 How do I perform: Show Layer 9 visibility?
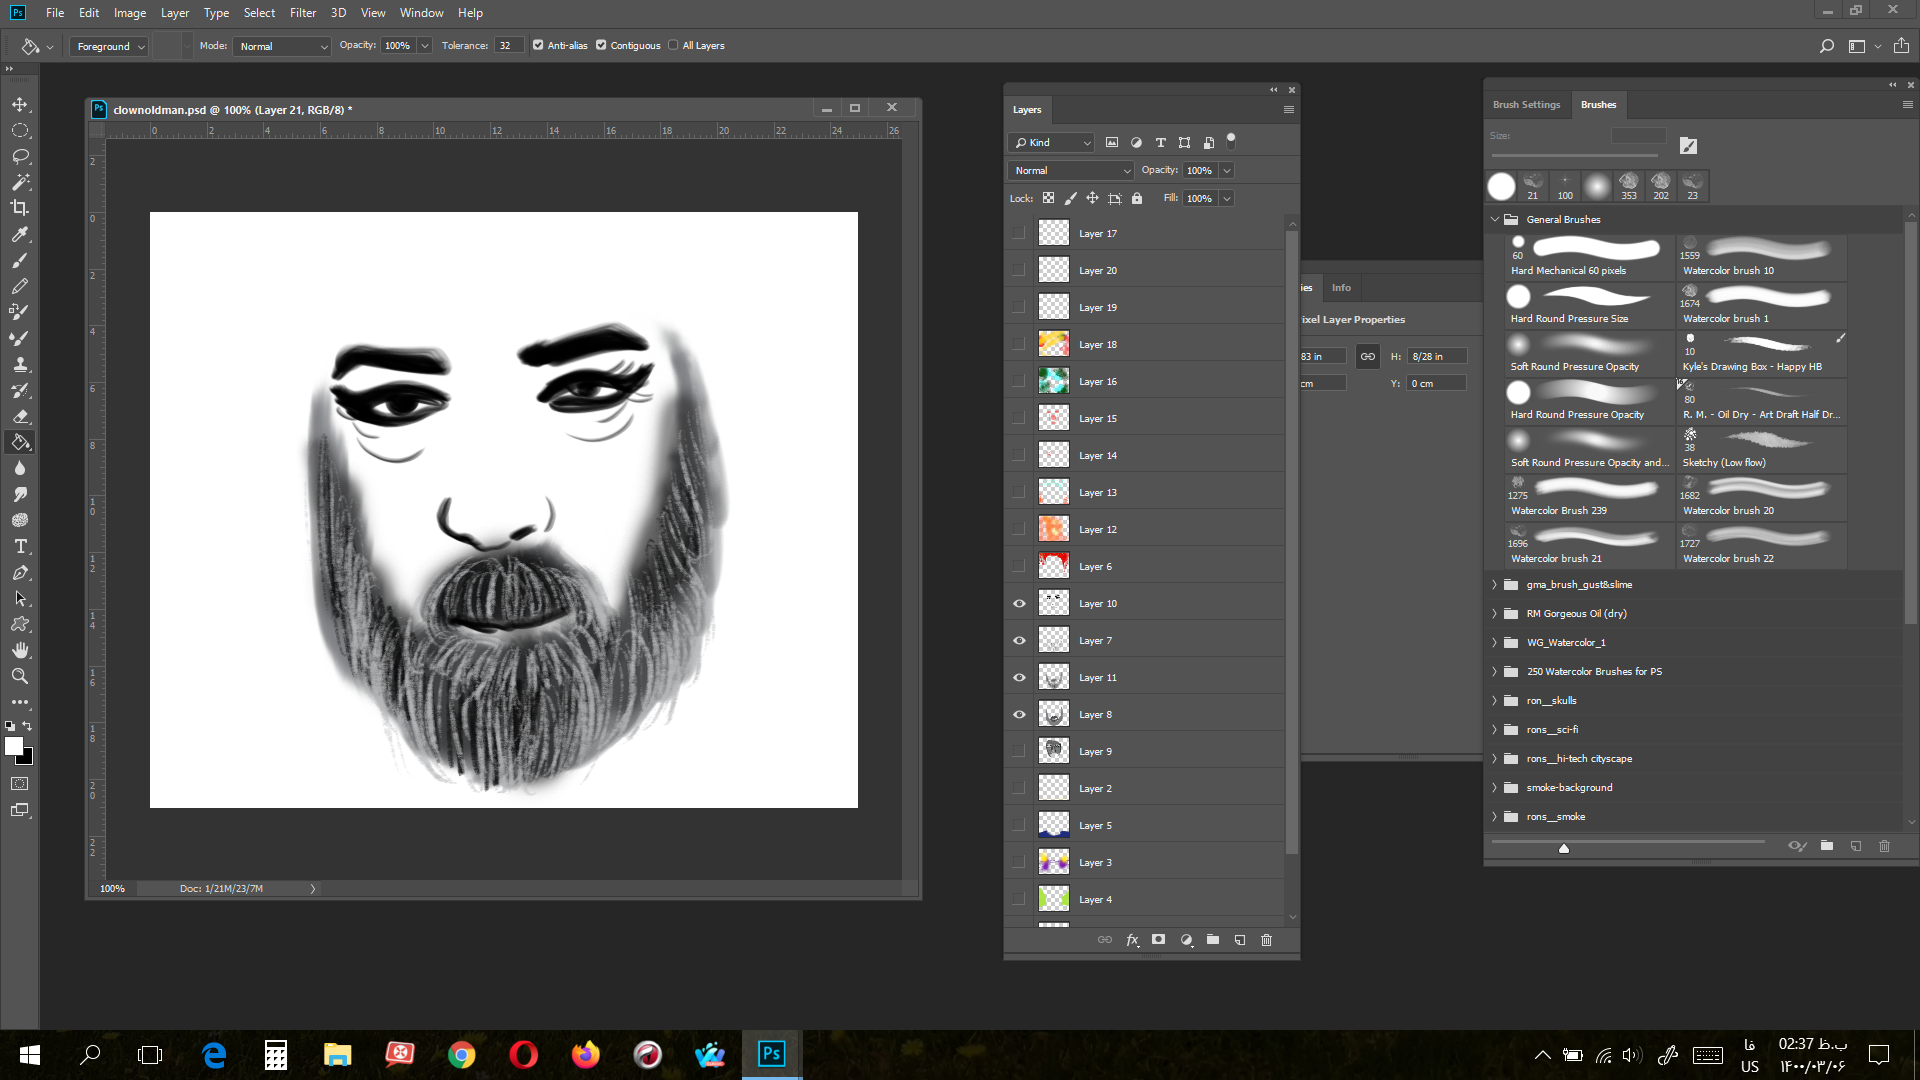(x=1019, y=752)
